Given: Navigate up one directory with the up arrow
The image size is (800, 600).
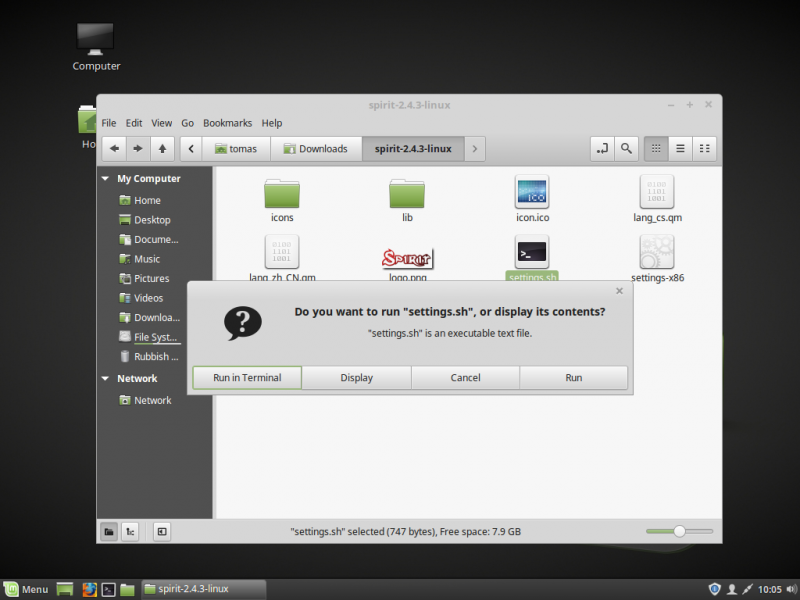Looking at the screenshot, I should pyautogui.click(x=162, y=148).
